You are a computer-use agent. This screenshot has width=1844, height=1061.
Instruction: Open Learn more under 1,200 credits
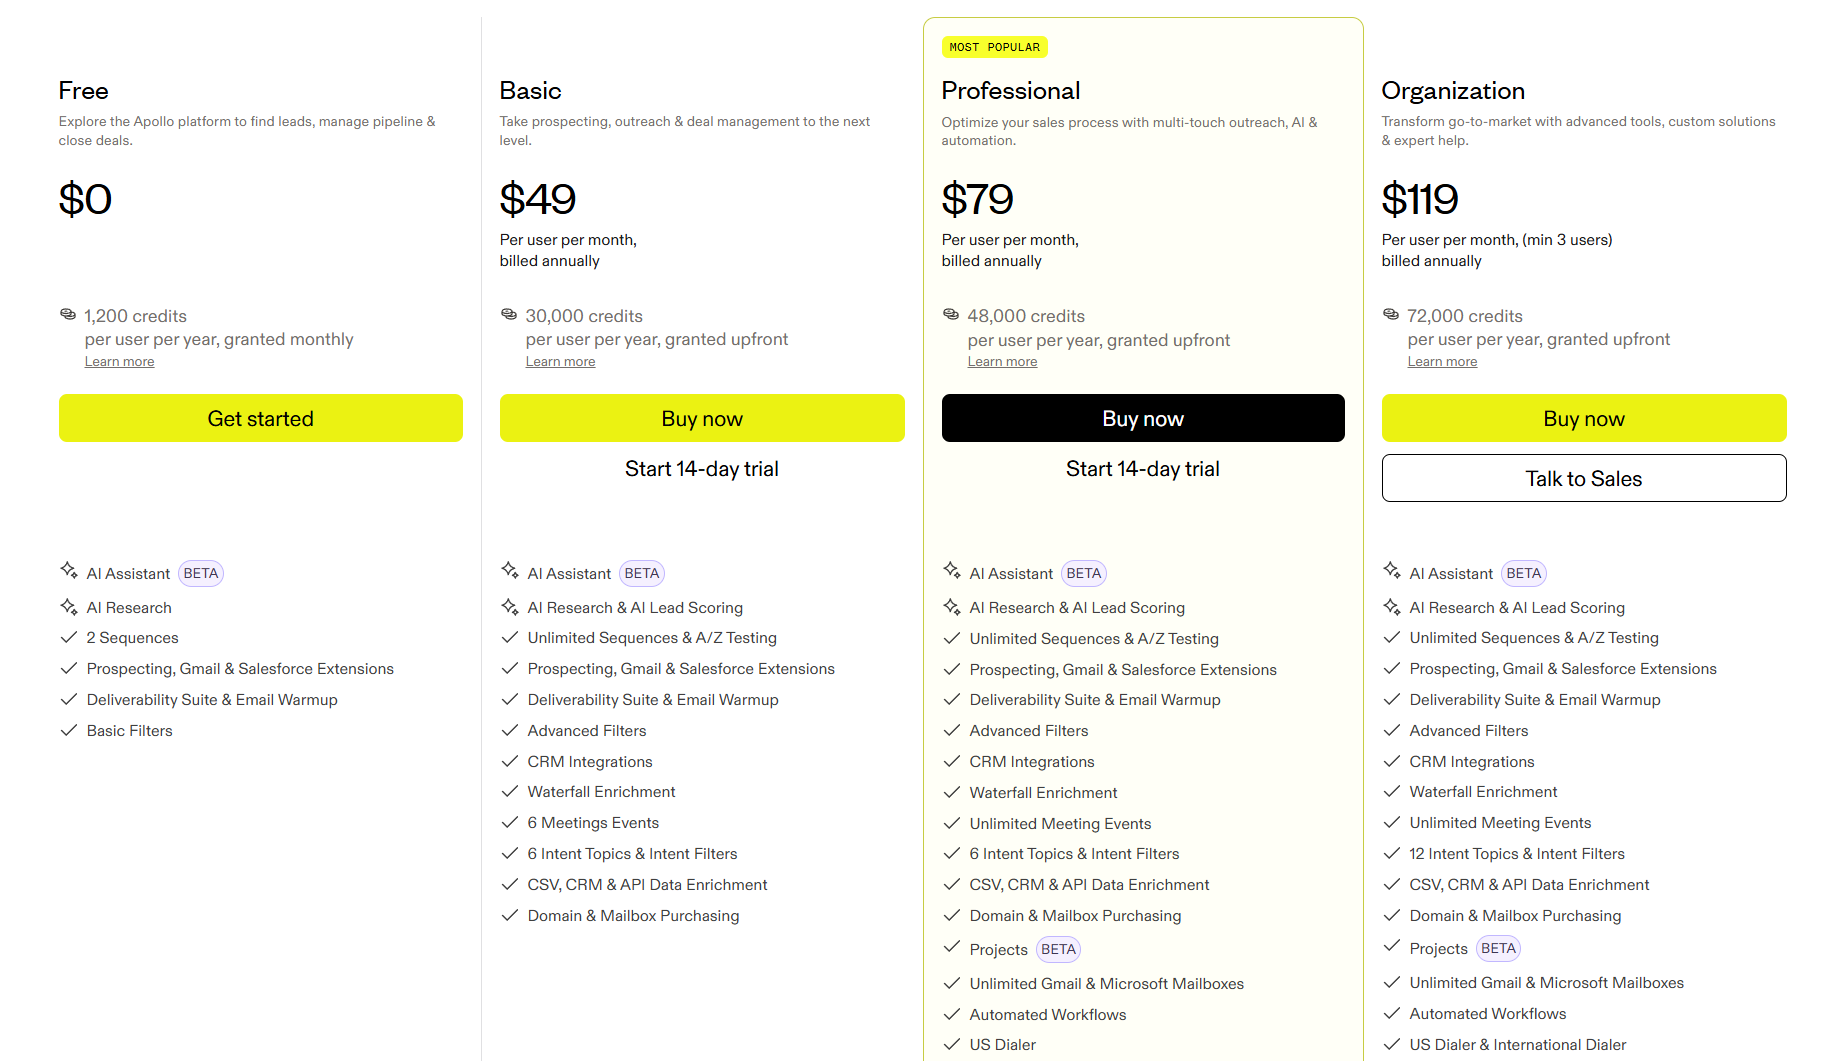click(x=120, y=362)
